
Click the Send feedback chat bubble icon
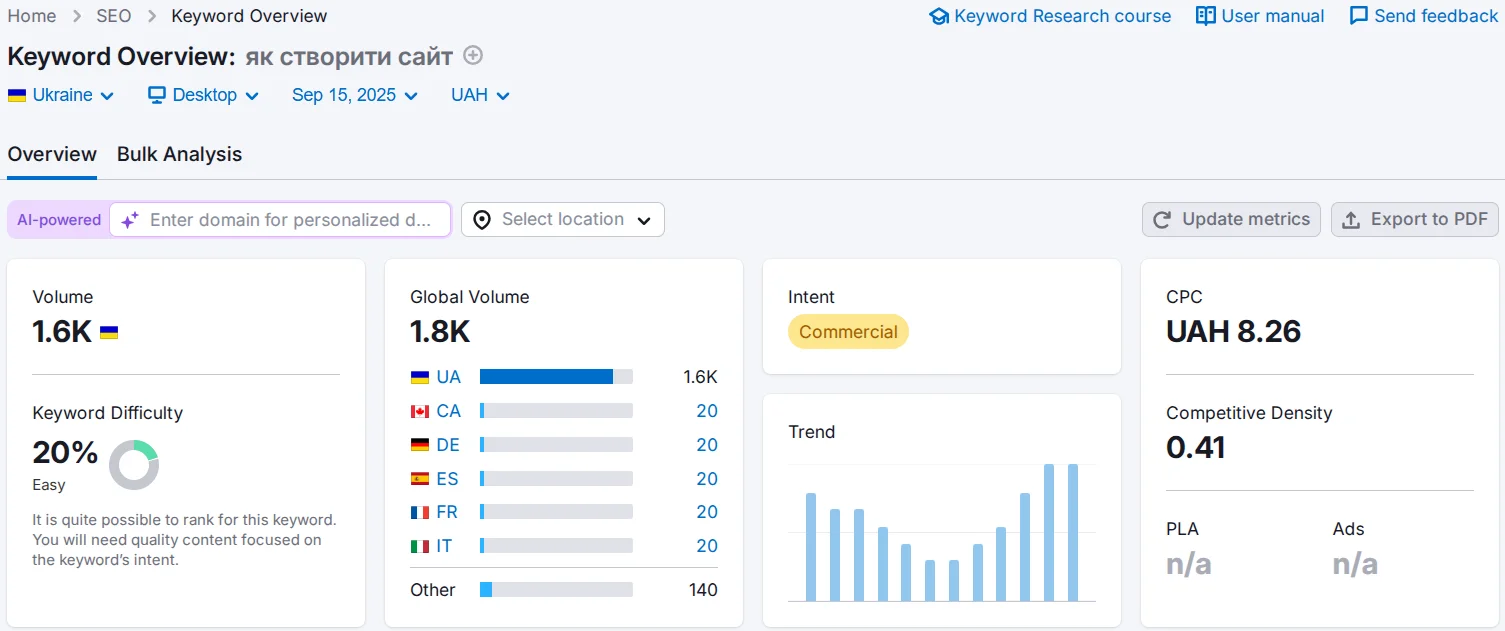1358,16
